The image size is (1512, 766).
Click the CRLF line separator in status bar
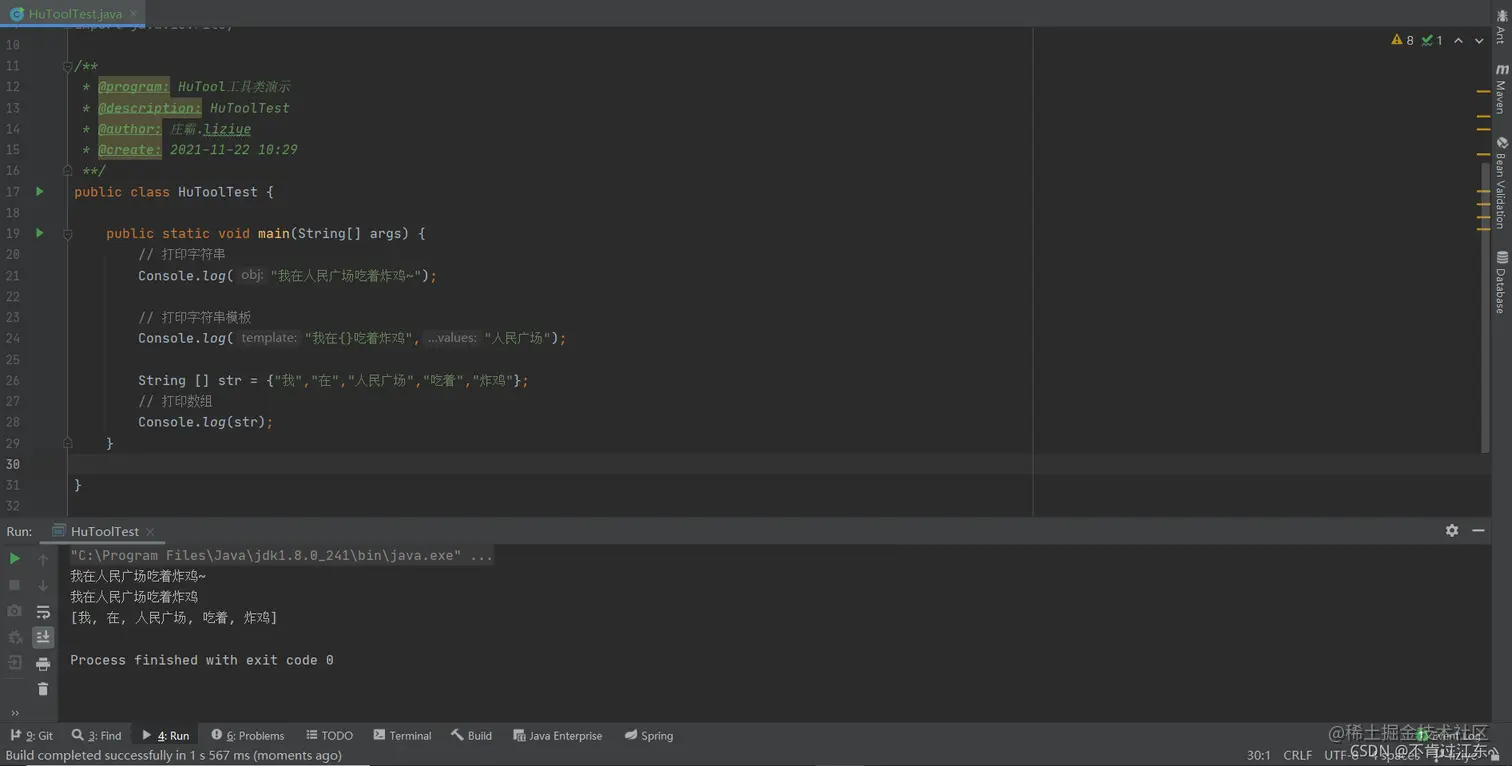(x=1298, y=755)
